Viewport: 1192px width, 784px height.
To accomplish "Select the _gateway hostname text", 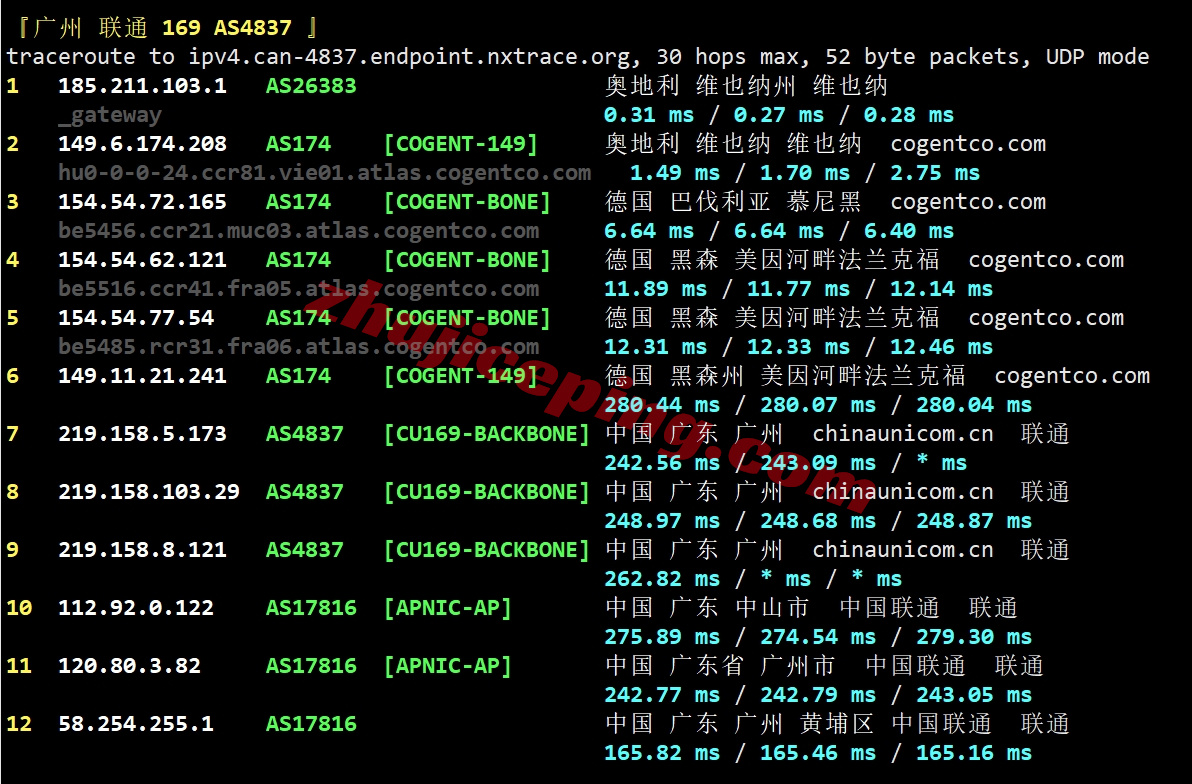I will tap(109, 115).
